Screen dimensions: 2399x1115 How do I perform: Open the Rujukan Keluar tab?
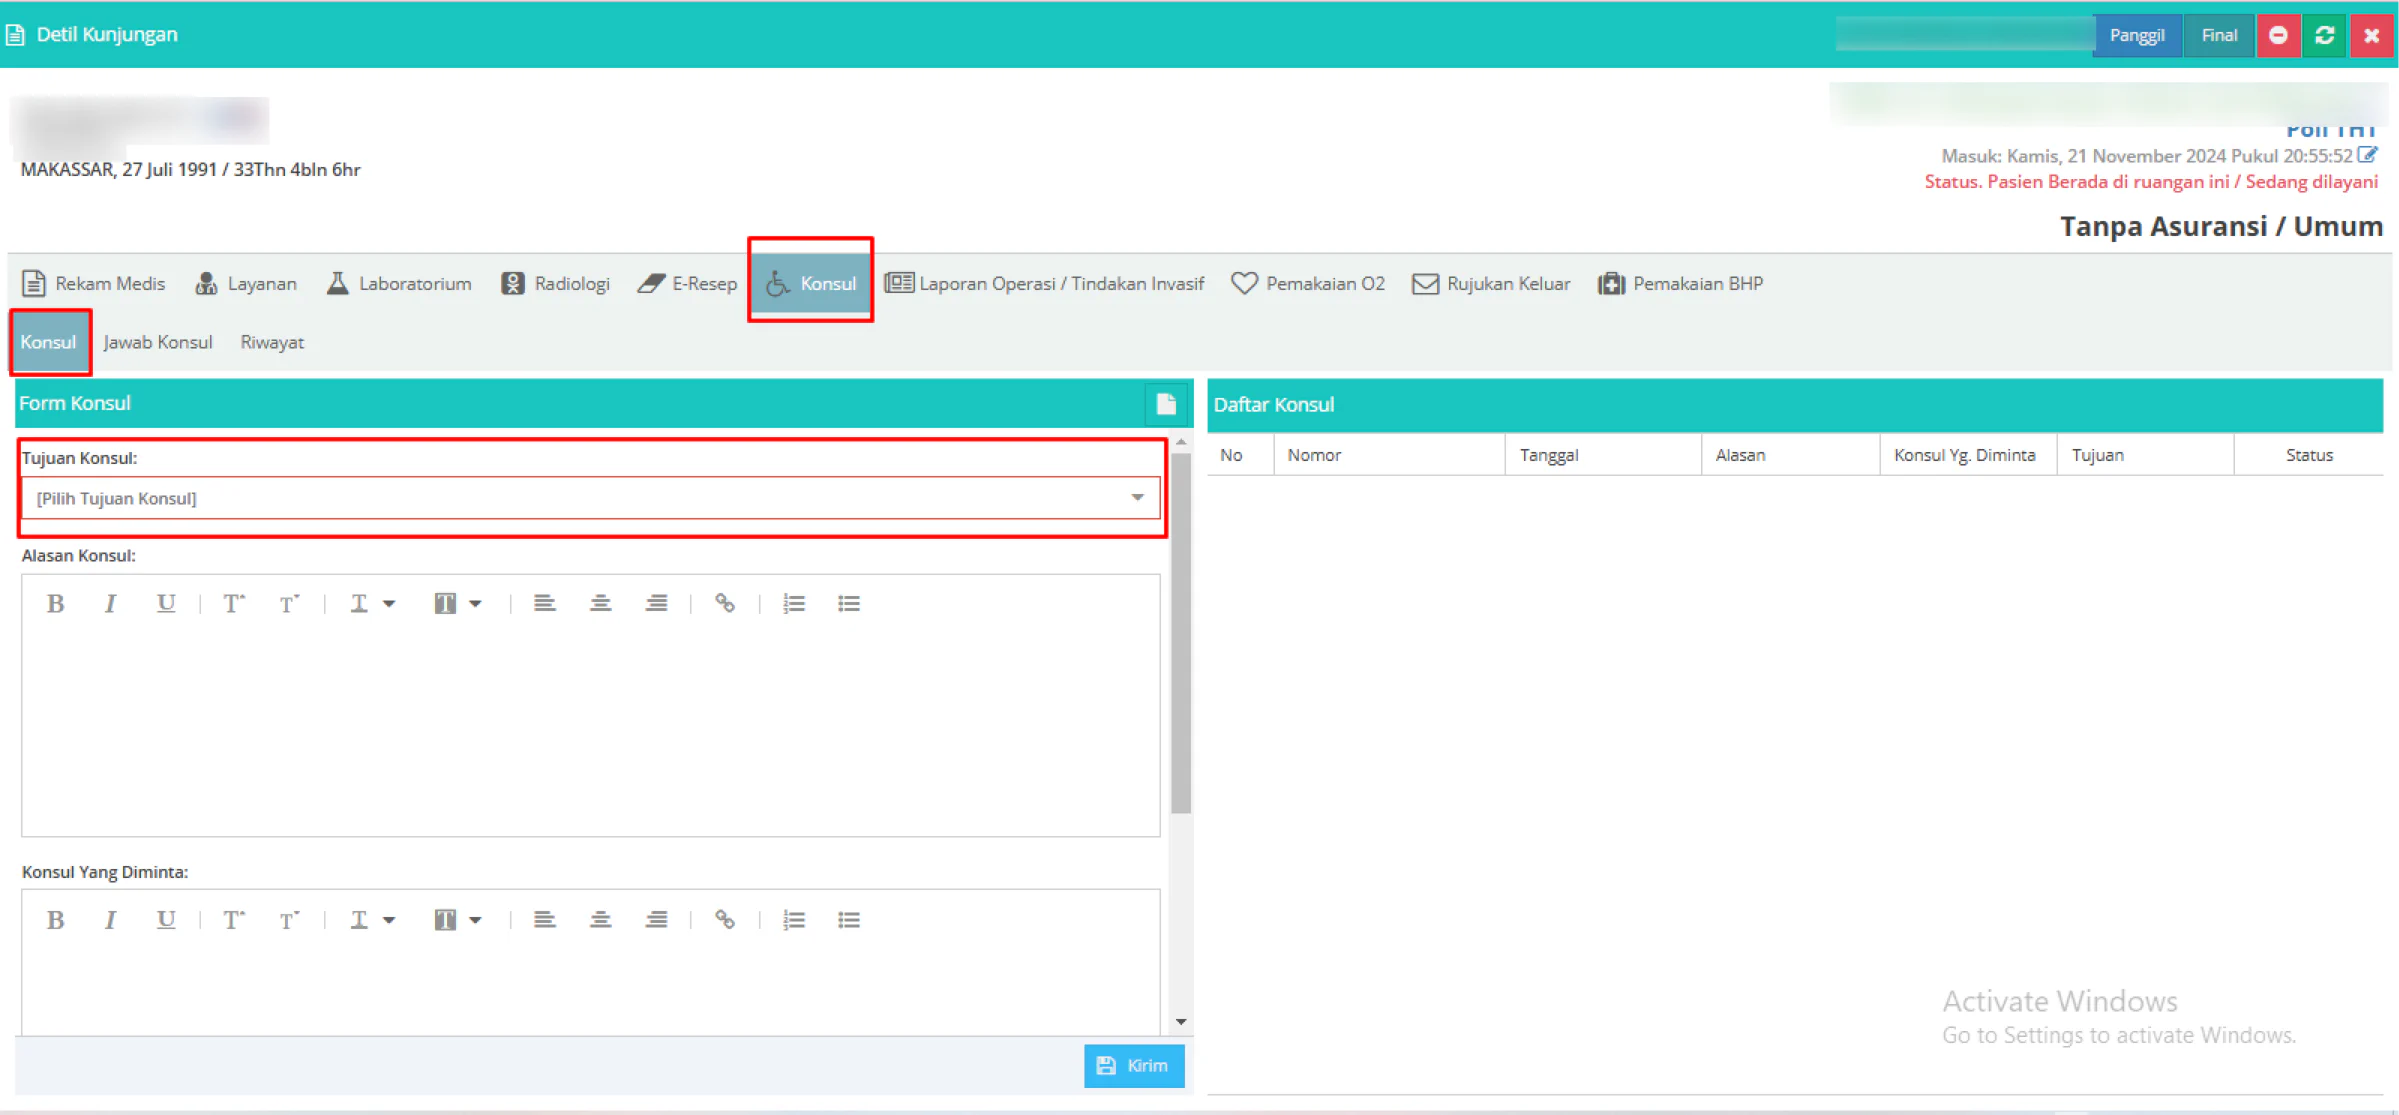click(1491, 284)
